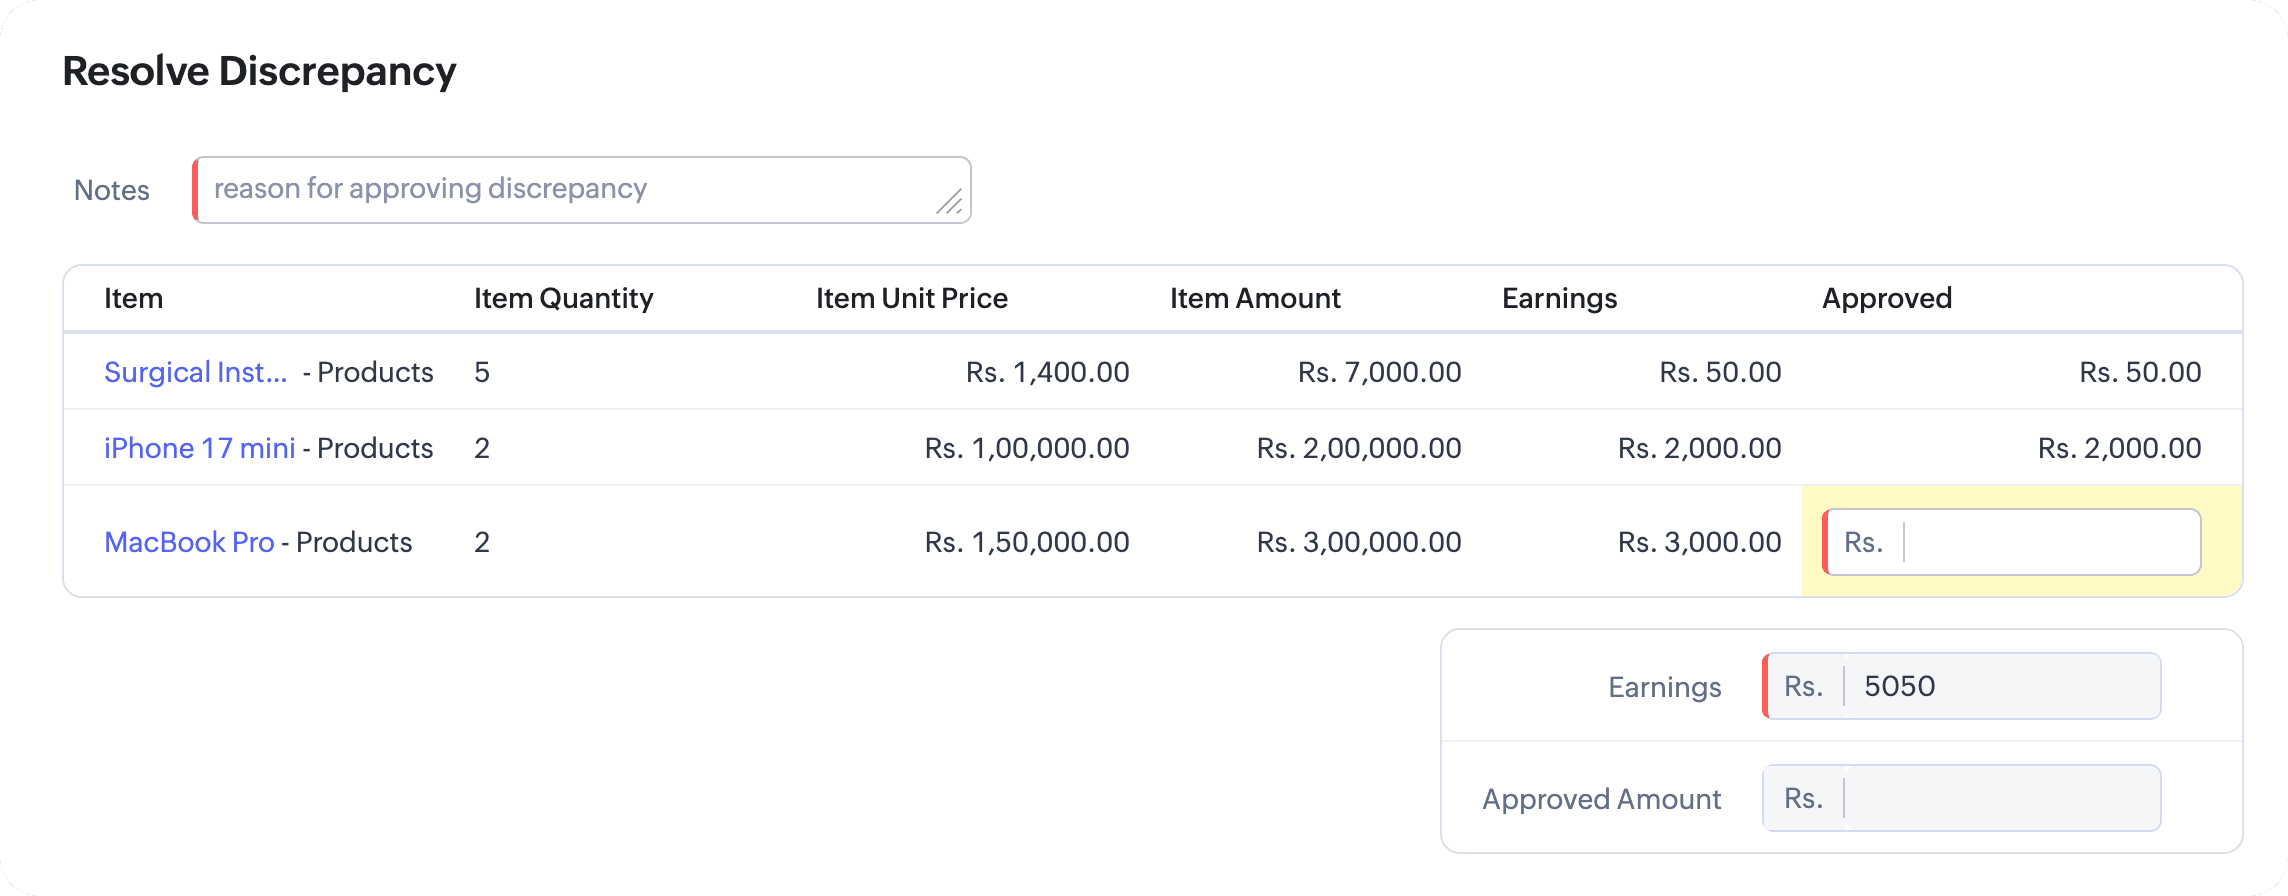
Task: Click the Resolve Discrepancy heading
Action: [259, 71]
